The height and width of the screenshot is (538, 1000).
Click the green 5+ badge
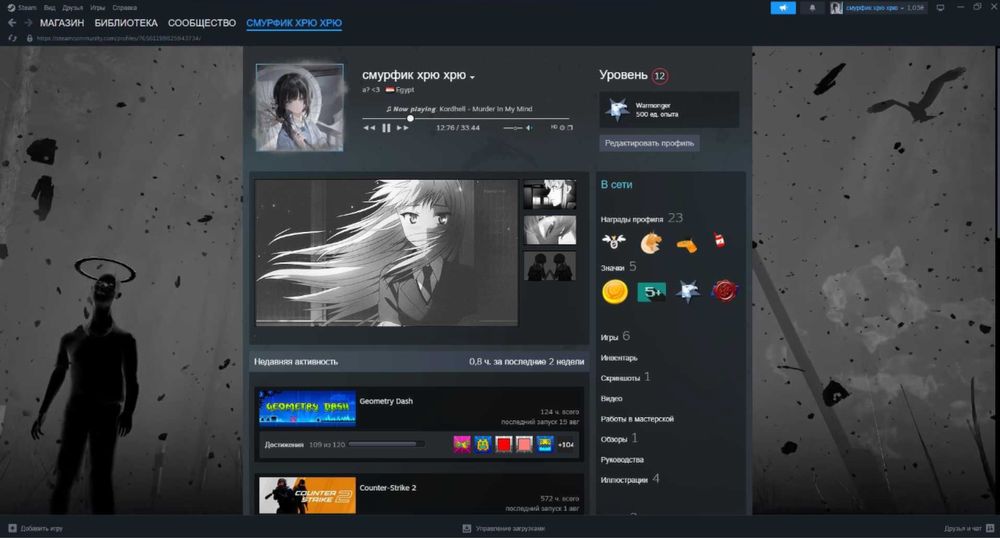[x=651, y=292]
